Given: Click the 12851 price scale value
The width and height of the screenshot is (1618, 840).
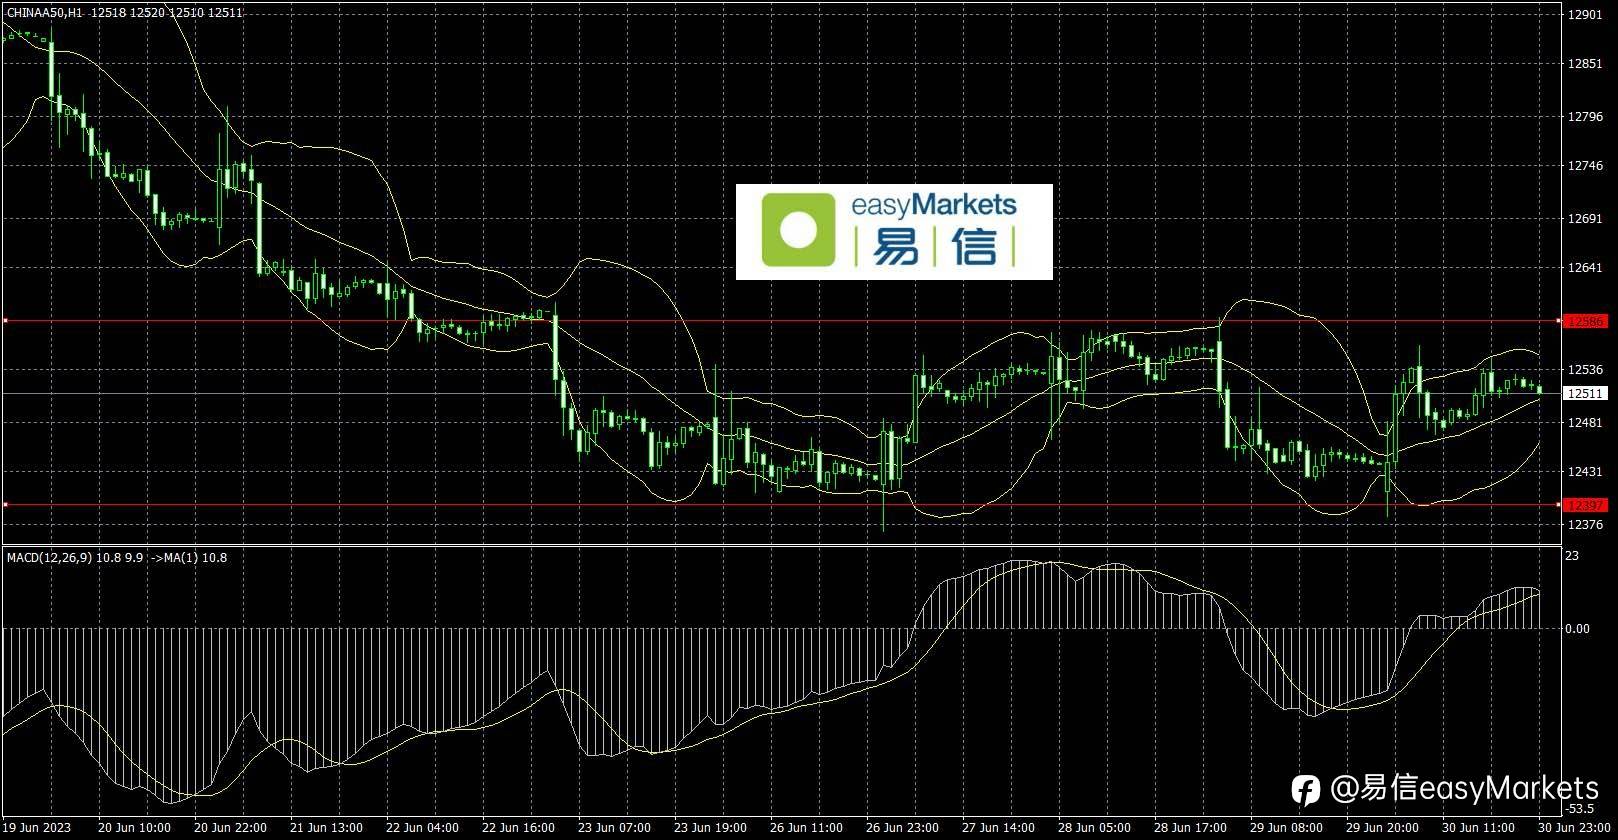Looking at the screenshot, I should point(1586,63).
